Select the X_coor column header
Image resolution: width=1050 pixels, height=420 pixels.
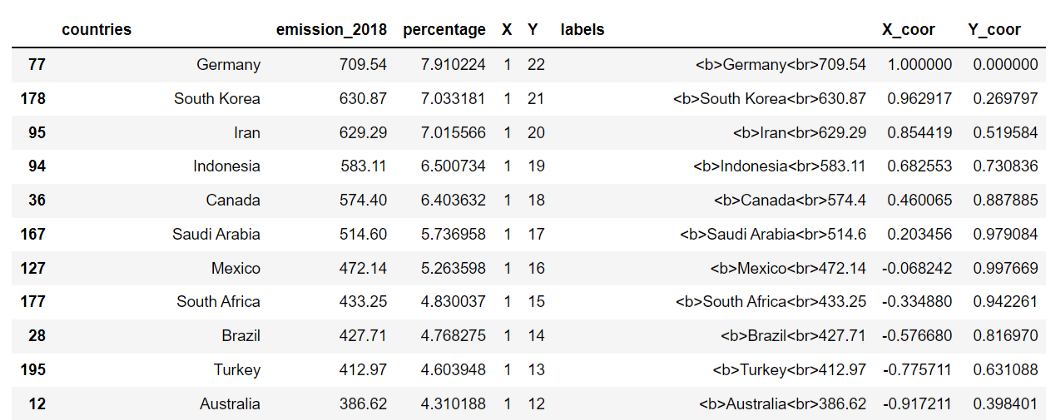point(909,30)
